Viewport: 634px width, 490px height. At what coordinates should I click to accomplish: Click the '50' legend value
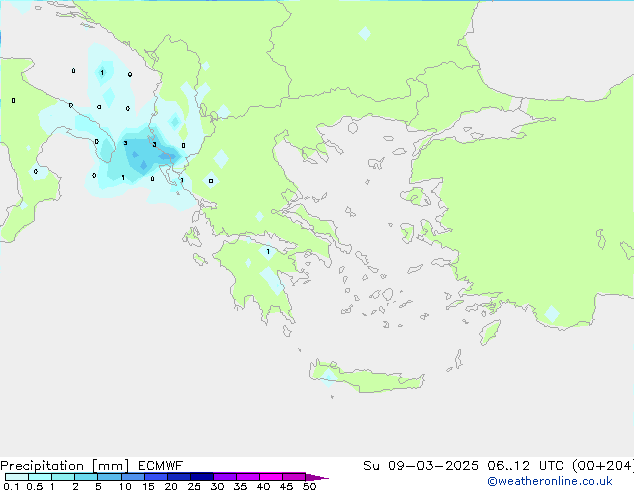tap(309, 486)
